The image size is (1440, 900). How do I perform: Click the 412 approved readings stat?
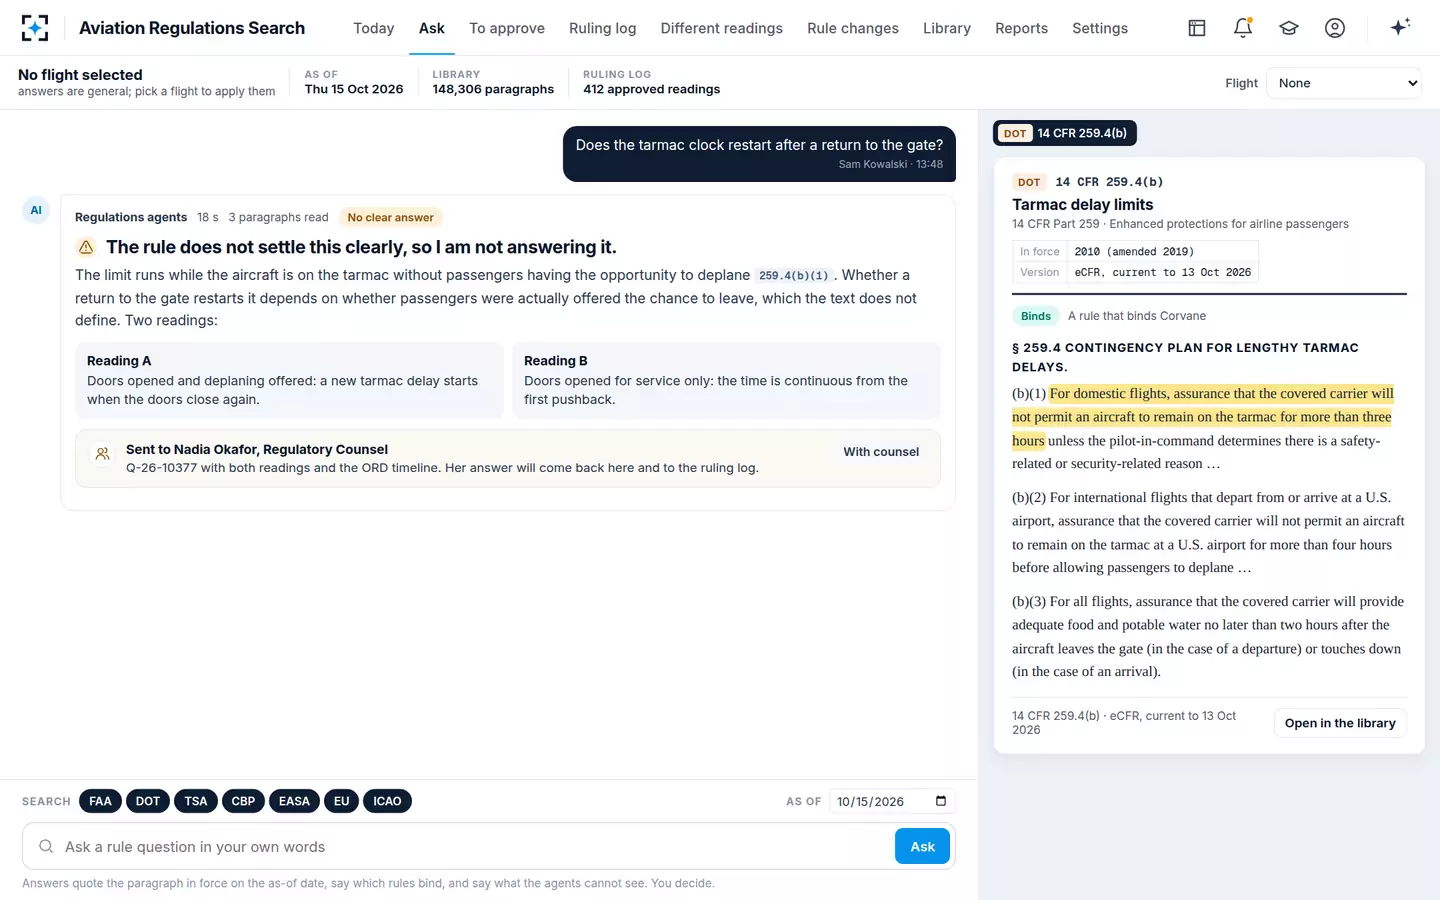[x=652, y=89]
